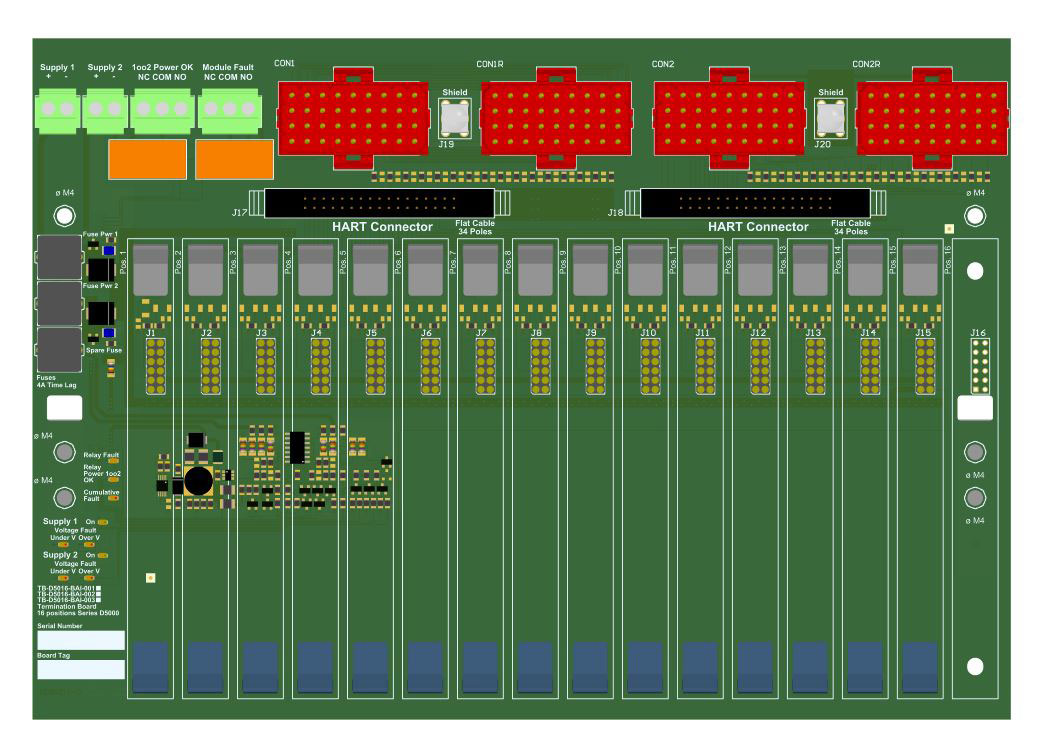Toggle the Cumulative Fault LED
This screenshot has height=746, width=1046.
click(112, 497)
